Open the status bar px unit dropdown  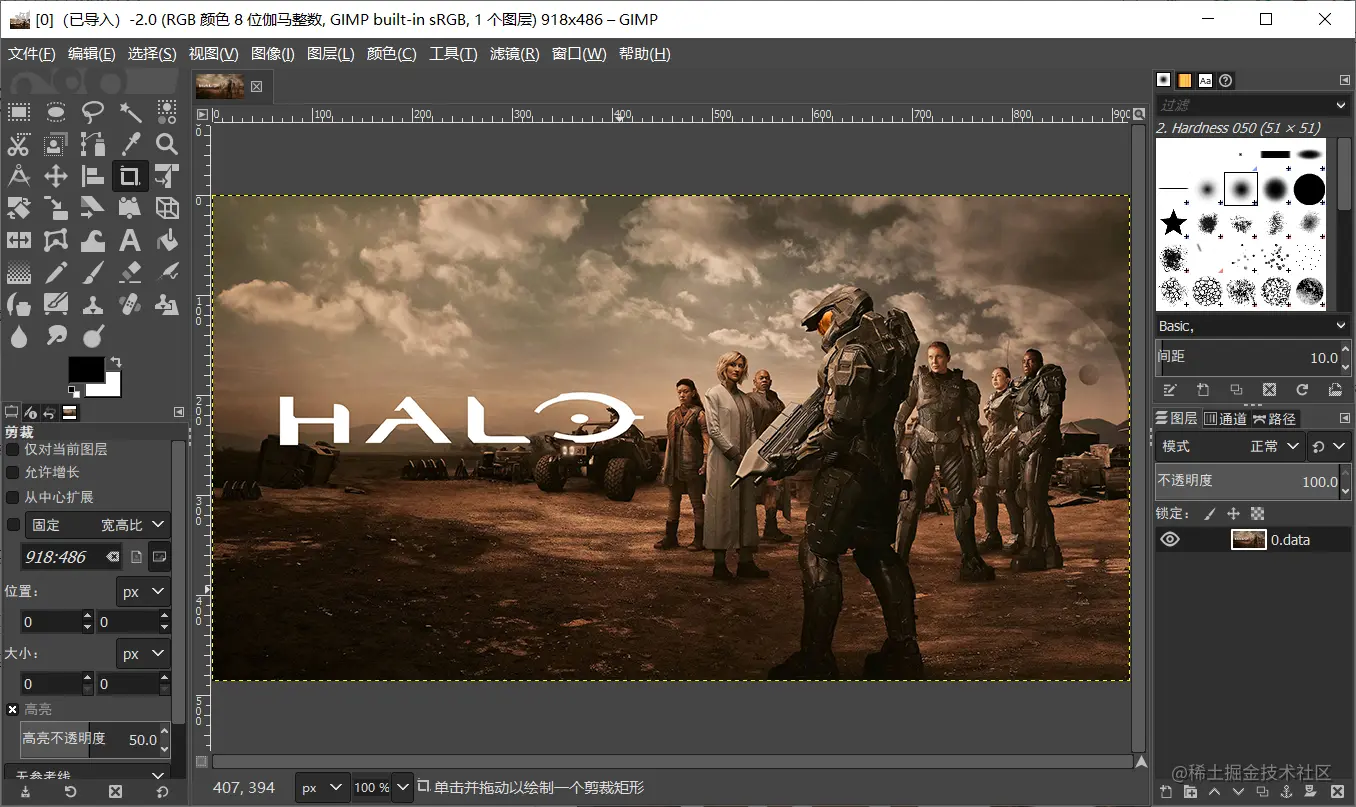coord(322,788)
